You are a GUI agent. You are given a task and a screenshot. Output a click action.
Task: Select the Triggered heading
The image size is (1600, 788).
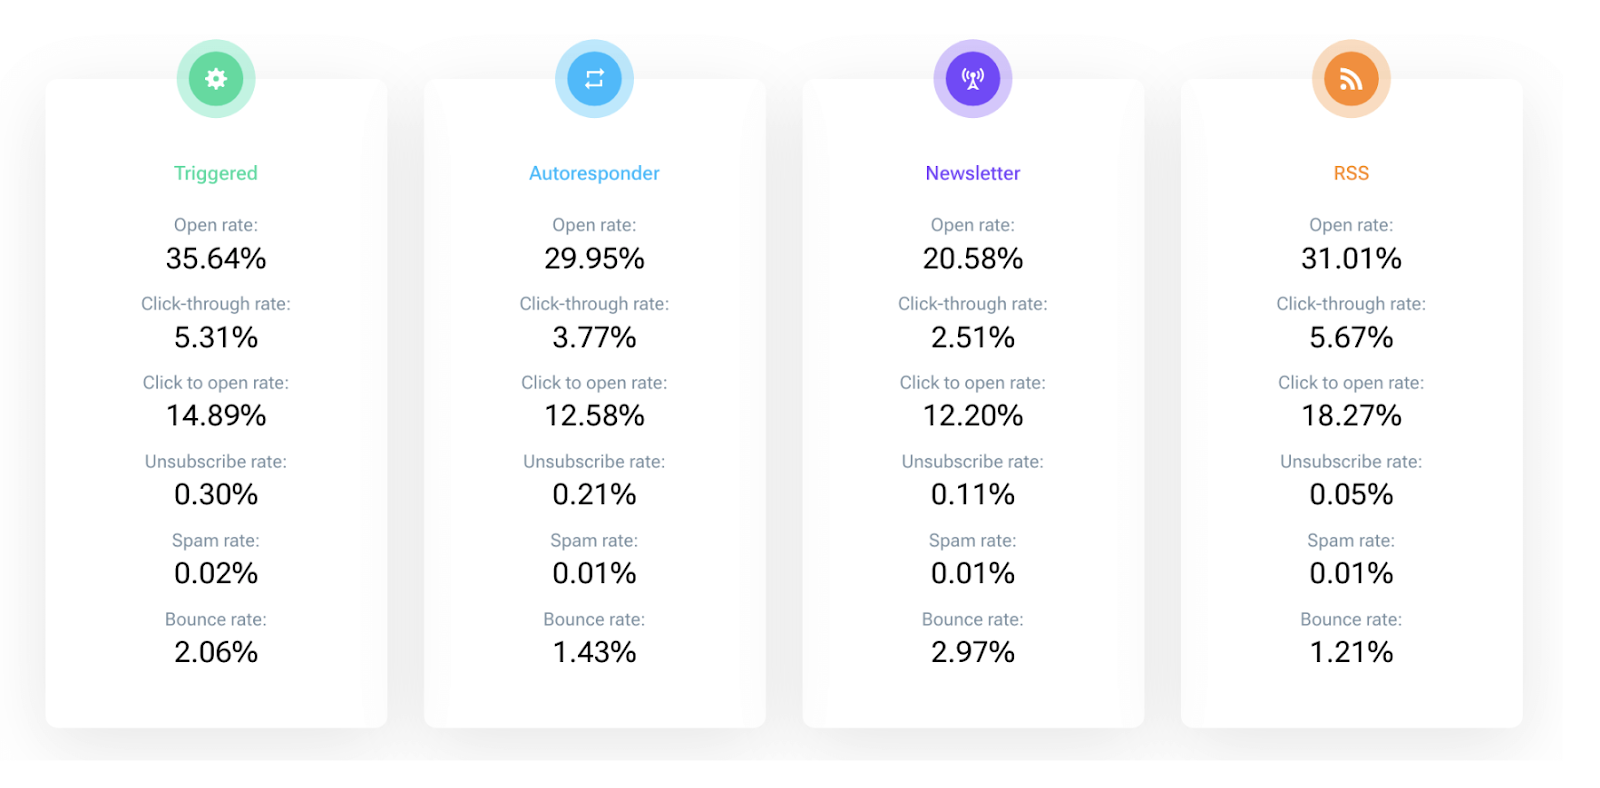[216, 173]
